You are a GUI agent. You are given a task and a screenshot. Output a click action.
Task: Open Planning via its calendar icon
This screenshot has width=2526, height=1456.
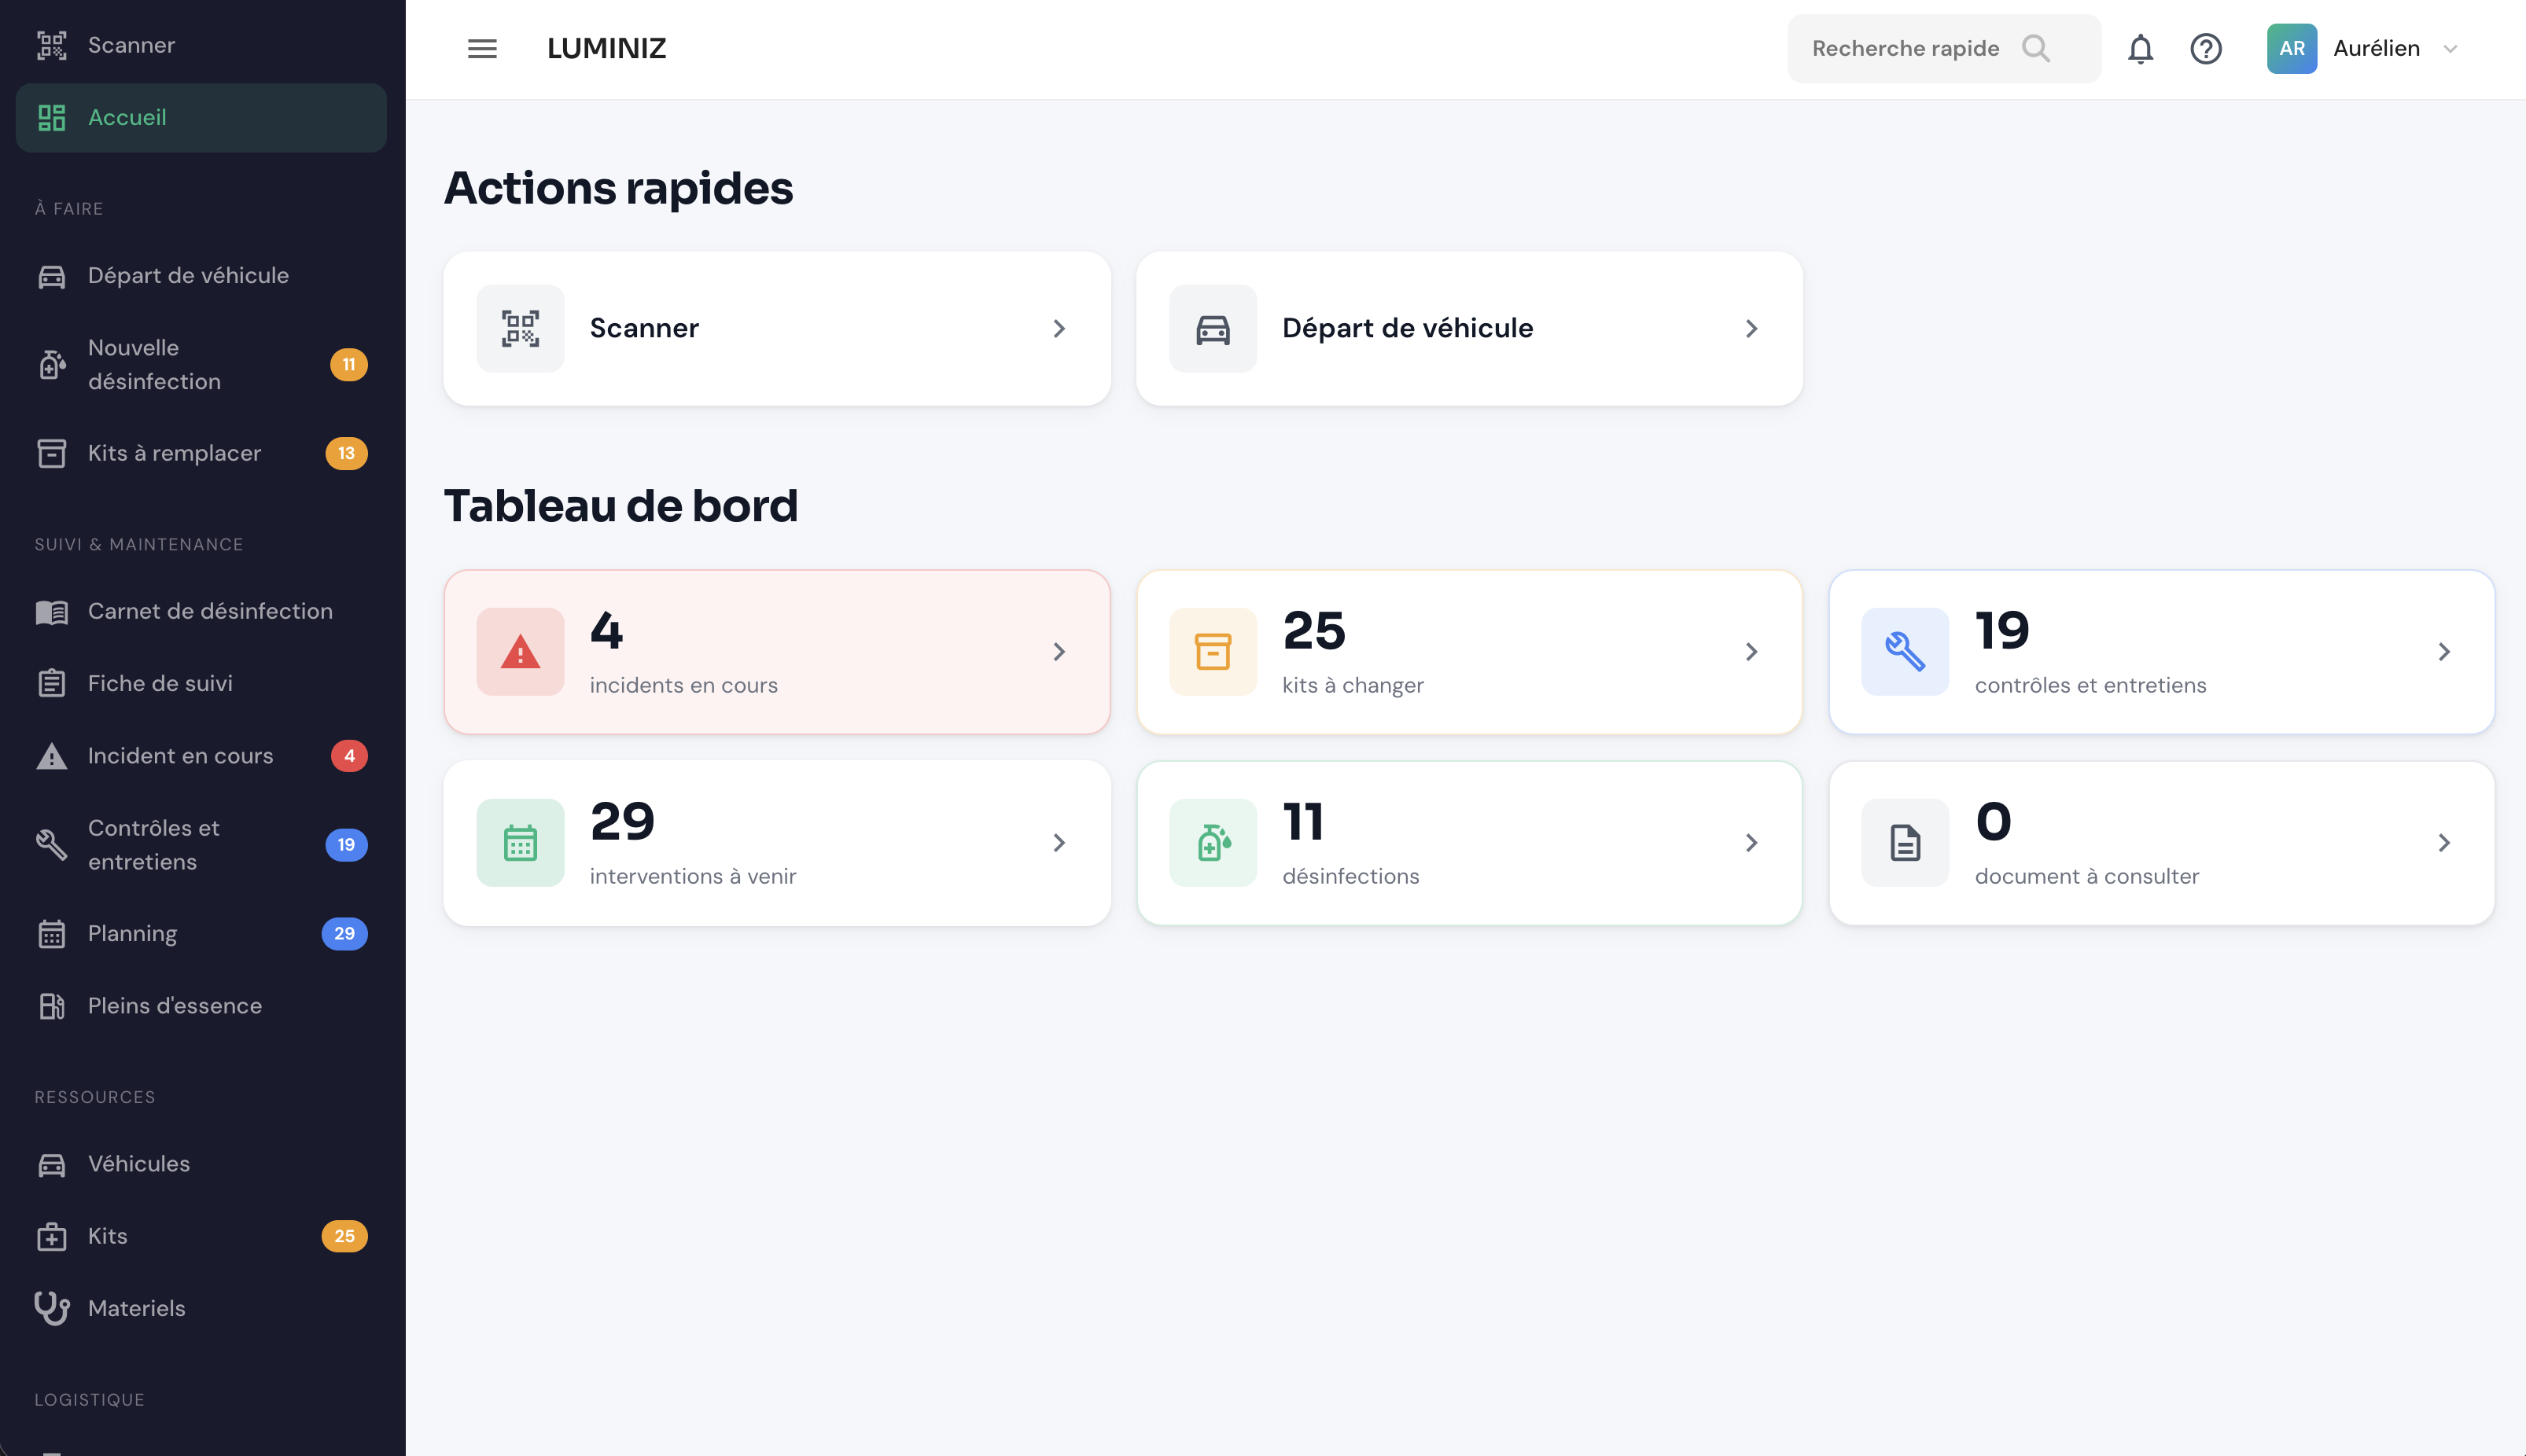51,933
